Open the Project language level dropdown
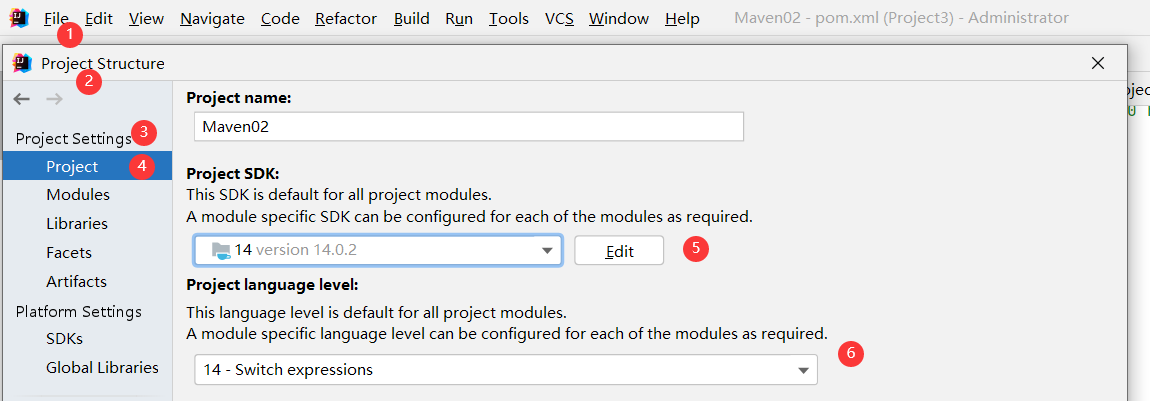 (x=802, y=370)
